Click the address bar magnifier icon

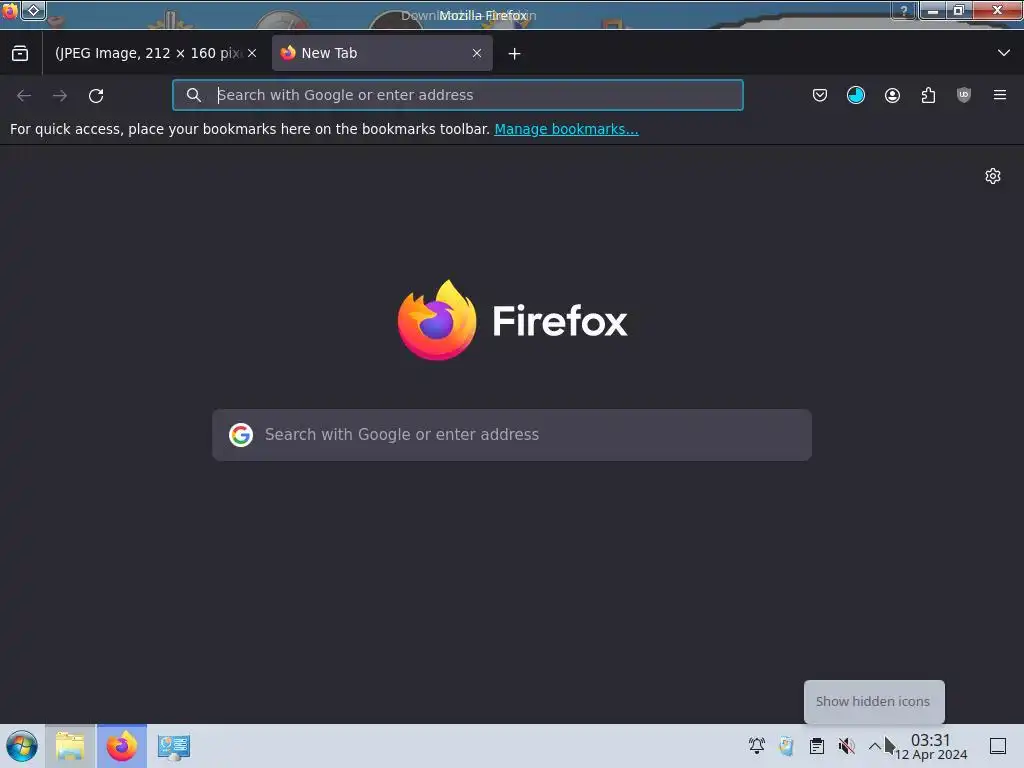(x=193, y=95)
